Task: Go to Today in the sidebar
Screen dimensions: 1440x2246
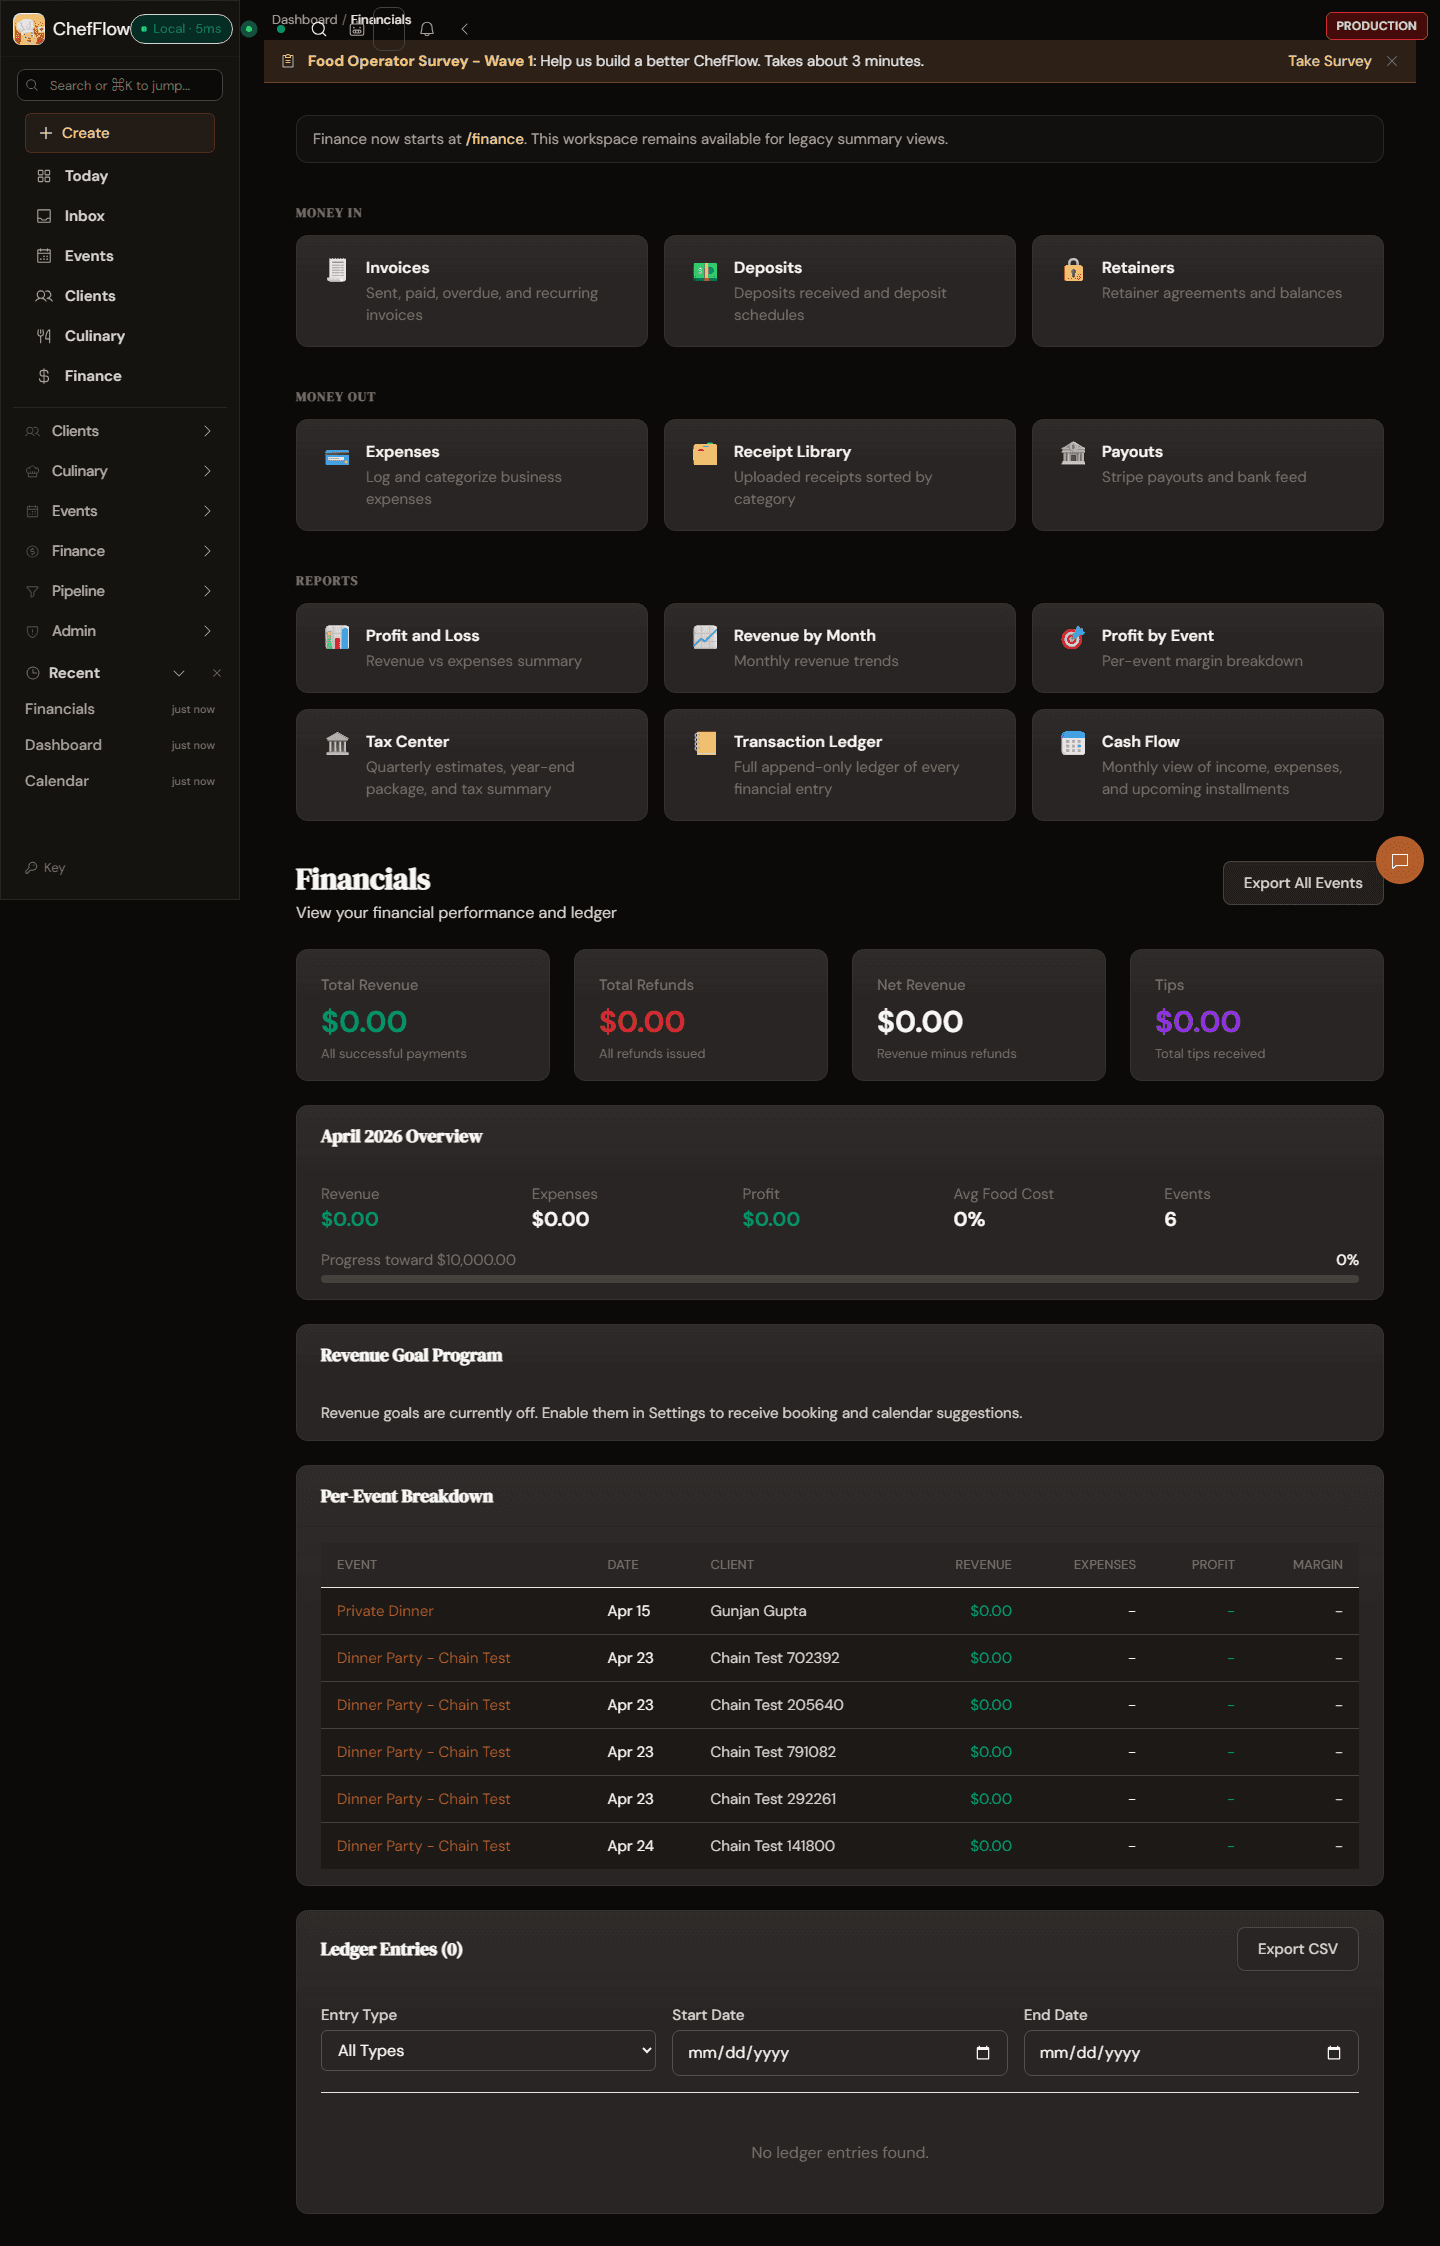Action: click(x=120, y=176)
